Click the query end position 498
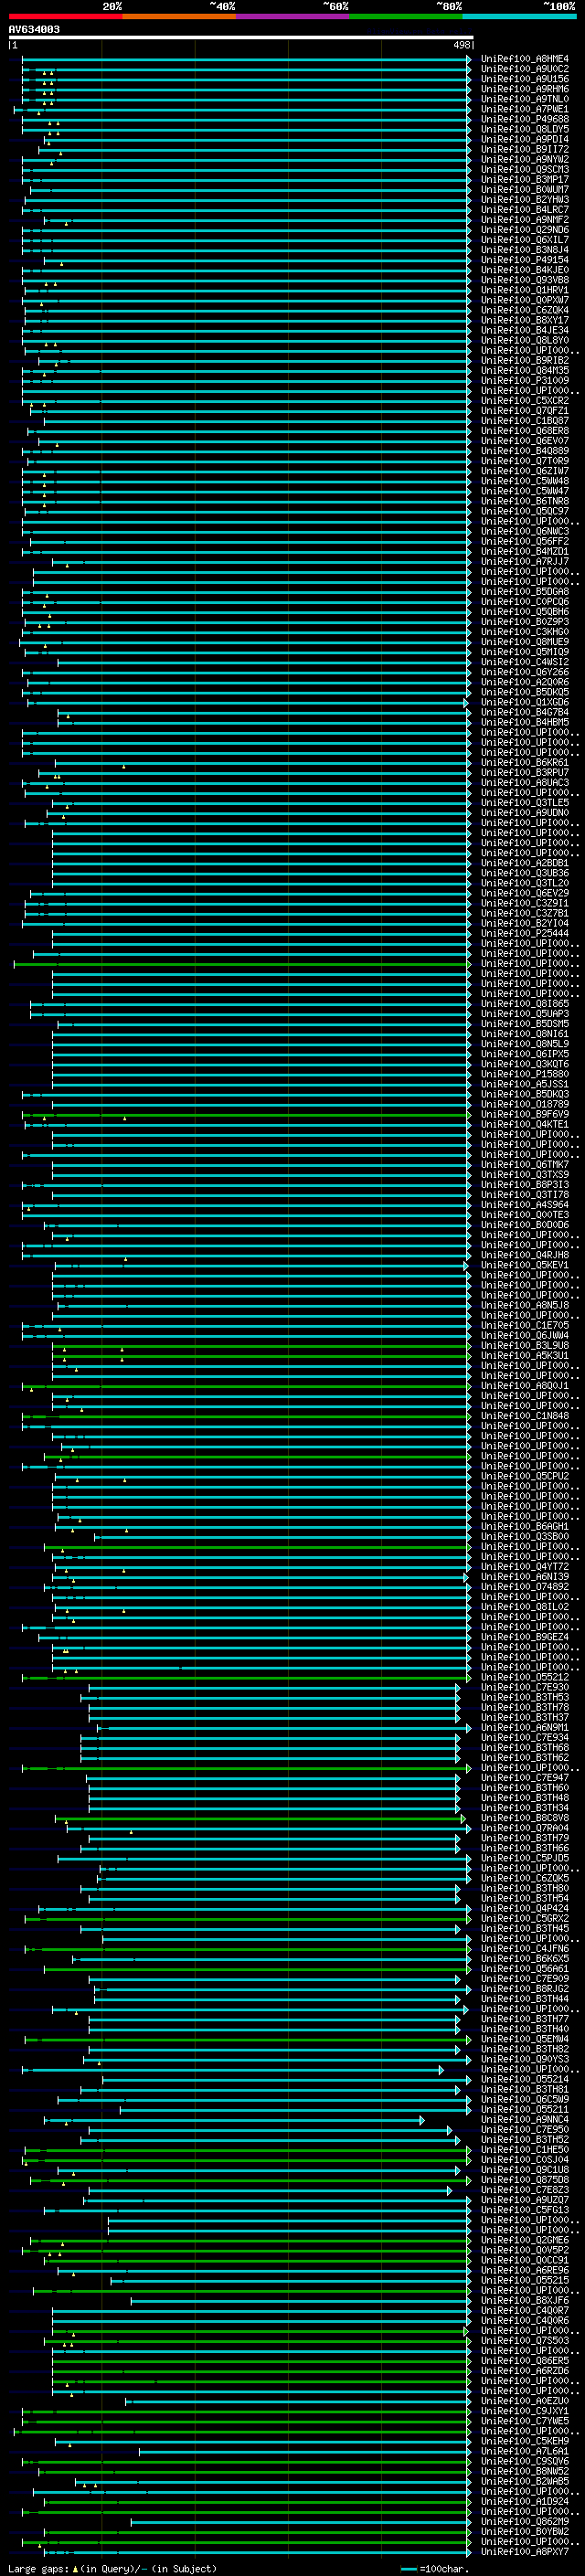 (x=461, y=45)
